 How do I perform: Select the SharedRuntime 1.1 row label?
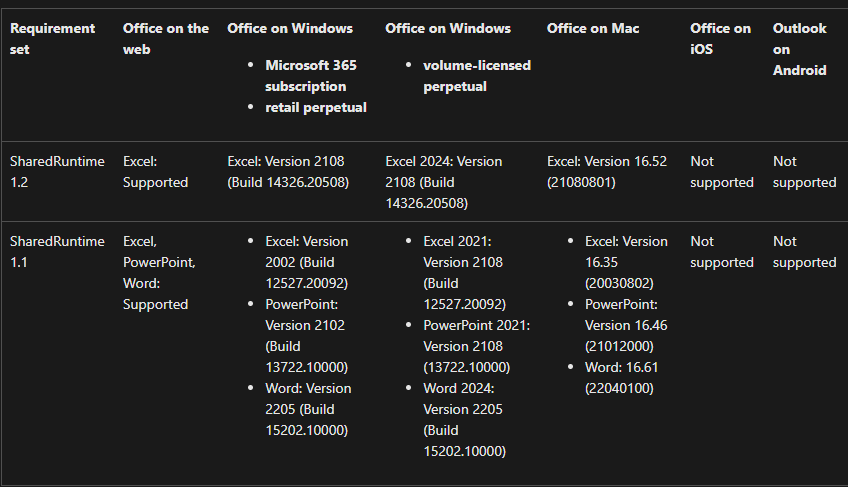pyautogui.click(x=57, y=252)
